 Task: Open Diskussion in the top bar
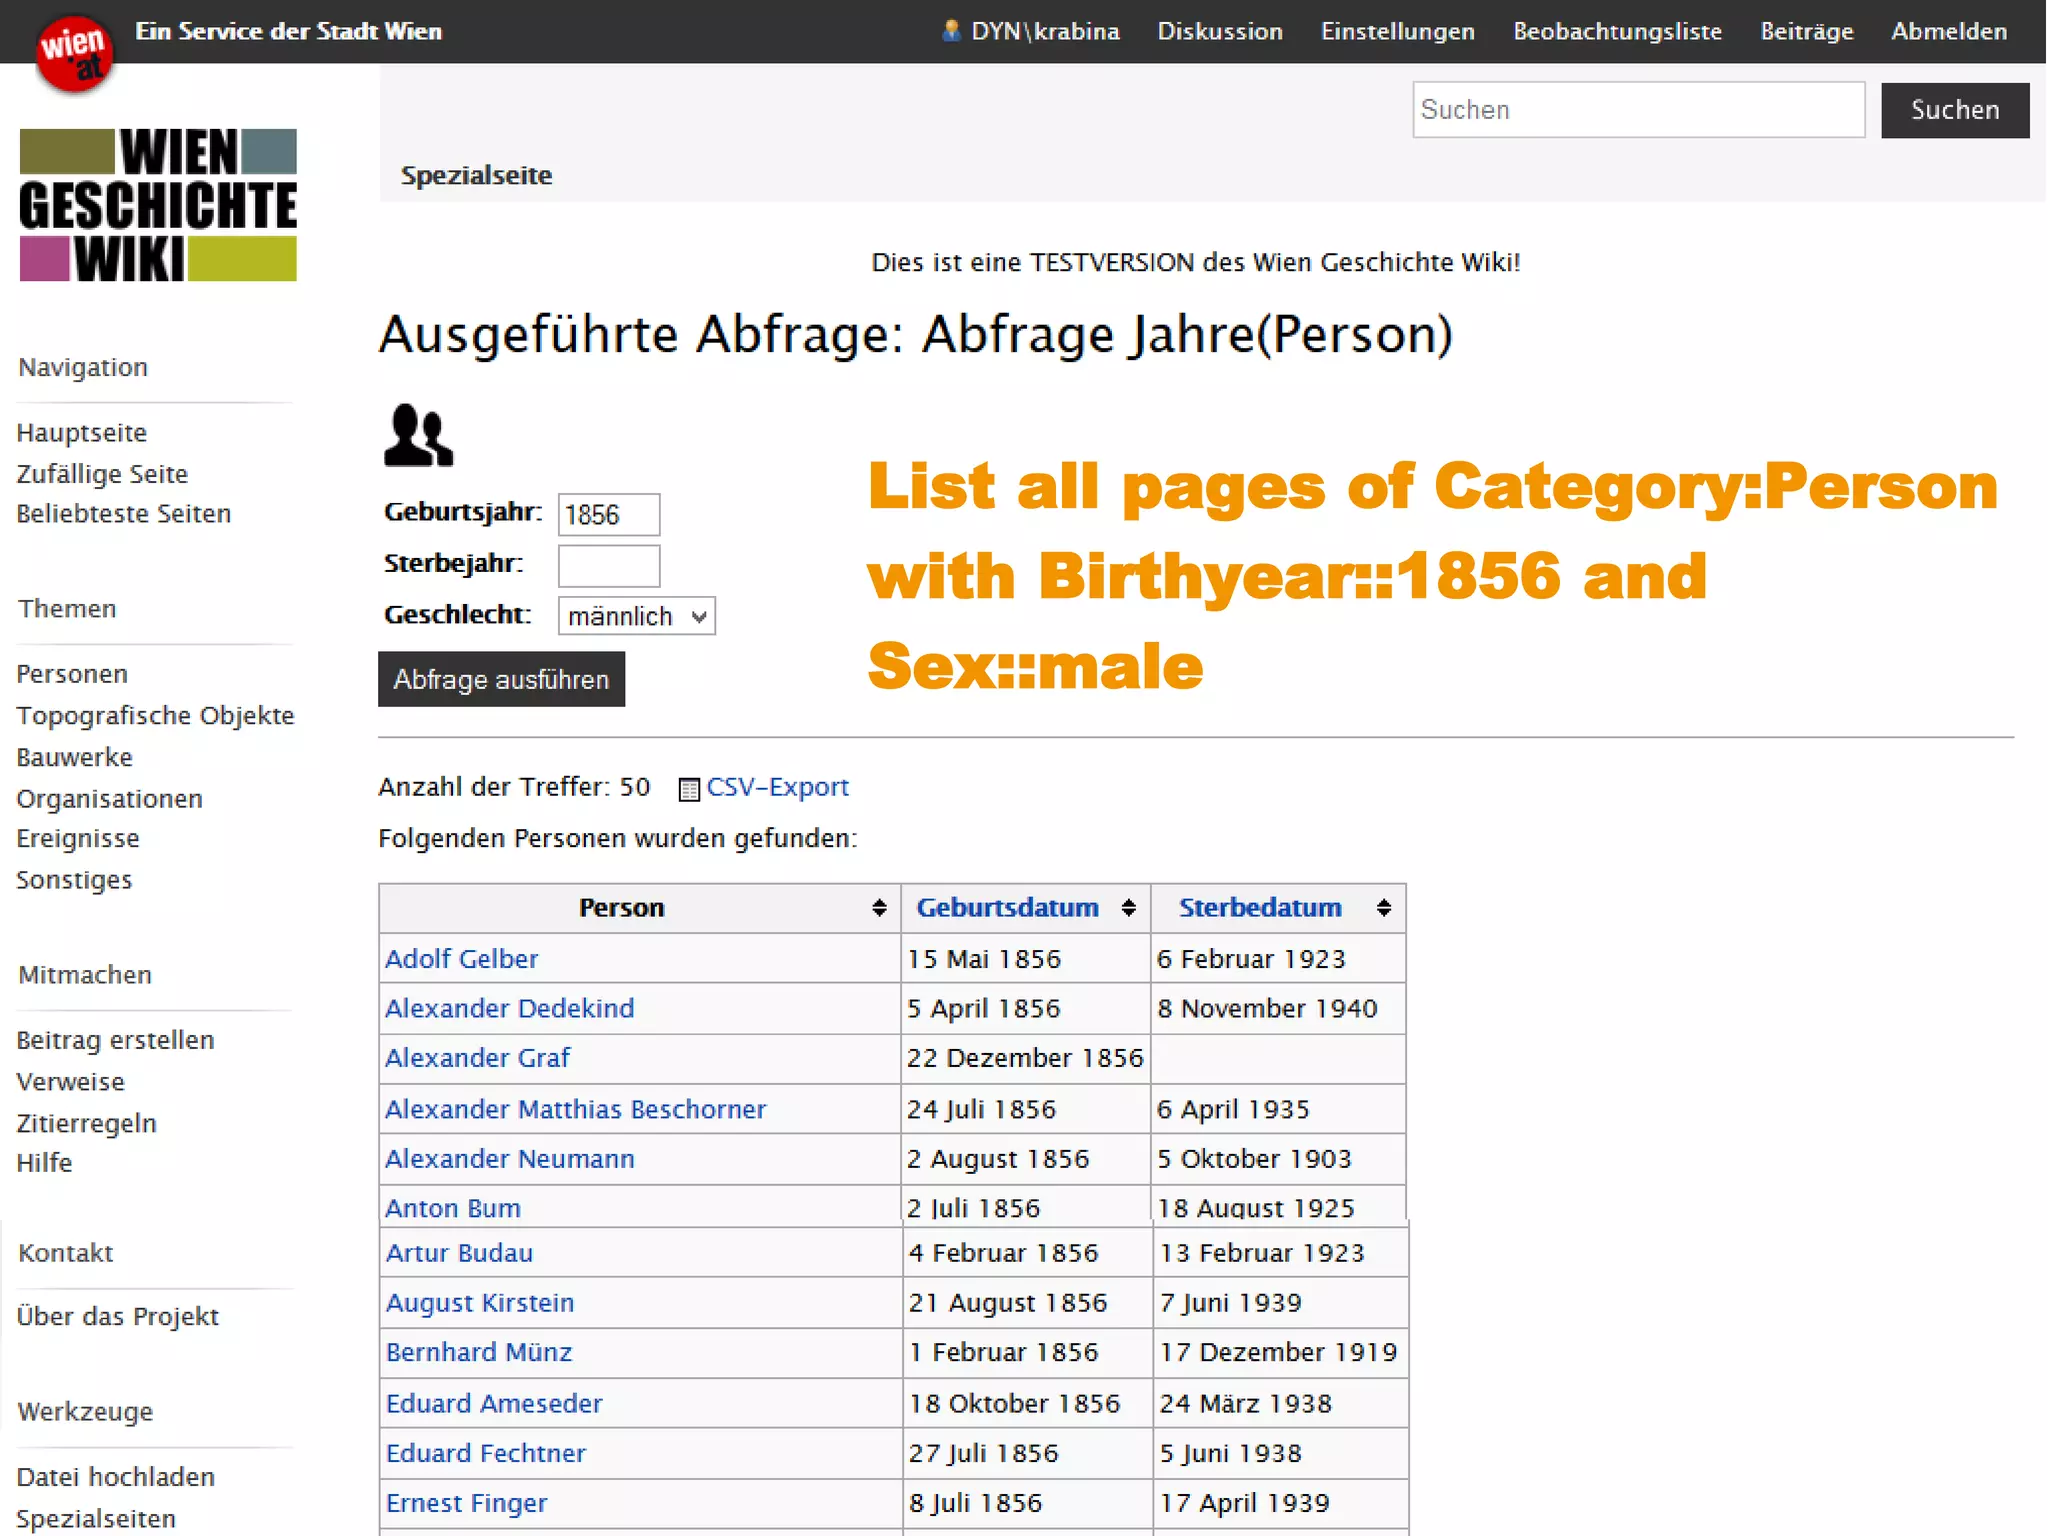pos(1220,31)
